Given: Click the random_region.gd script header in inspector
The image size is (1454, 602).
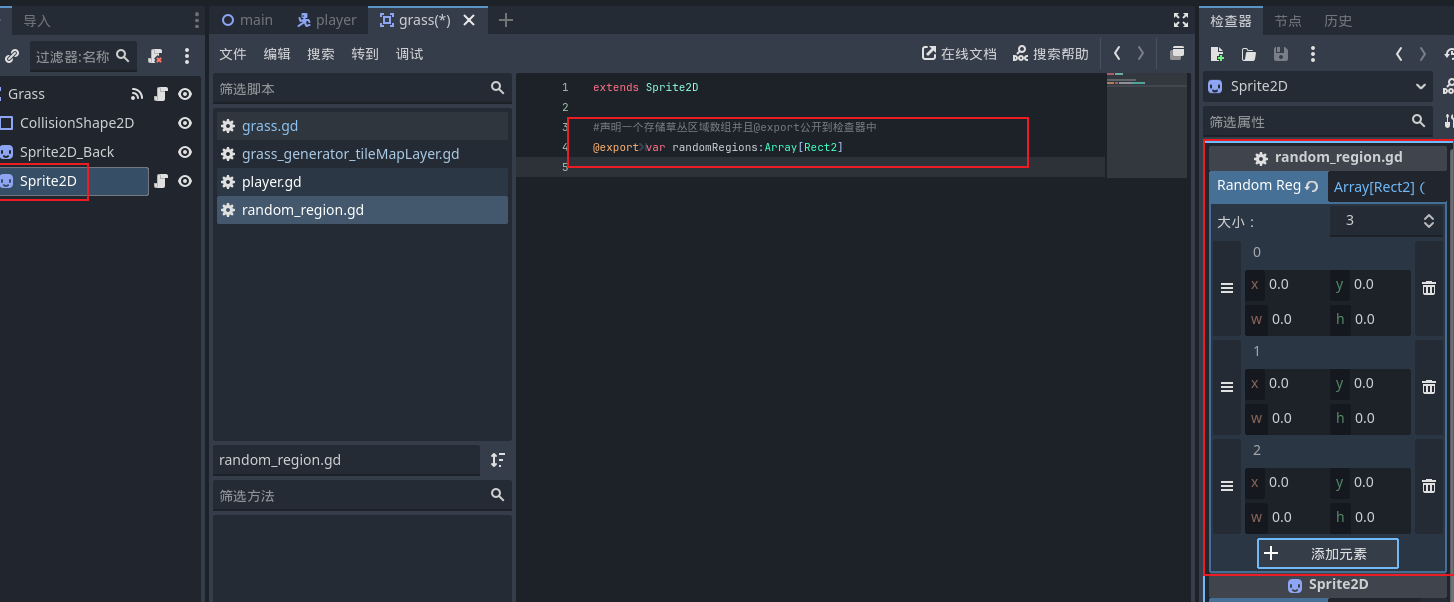Looking at the screenshot, I should (1327, 158).
